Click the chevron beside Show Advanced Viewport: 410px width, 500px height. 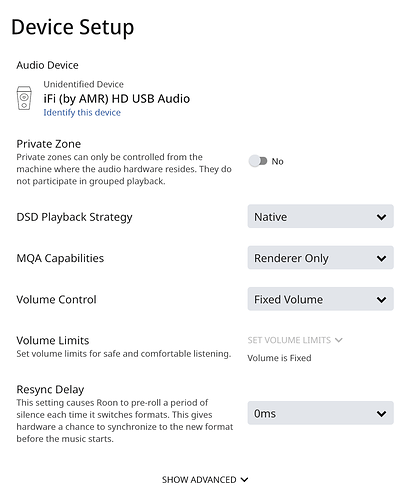pyautogui.click(x=244, y=480)
